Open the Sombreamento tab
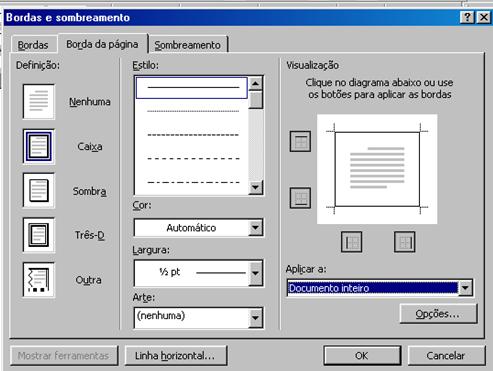The width and height of the screenshot is (493, 371). [x=188, y=45]
